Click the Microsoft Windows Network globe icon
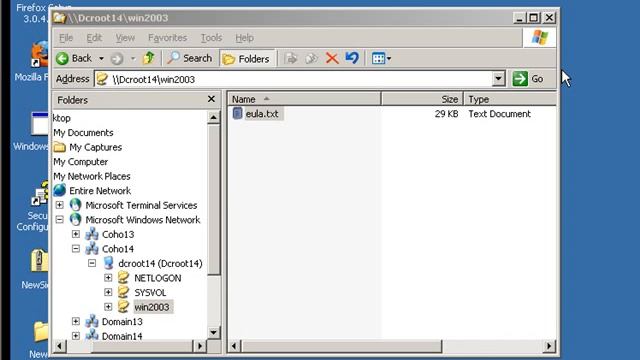The image size is (640, 360). coord(75,220)
